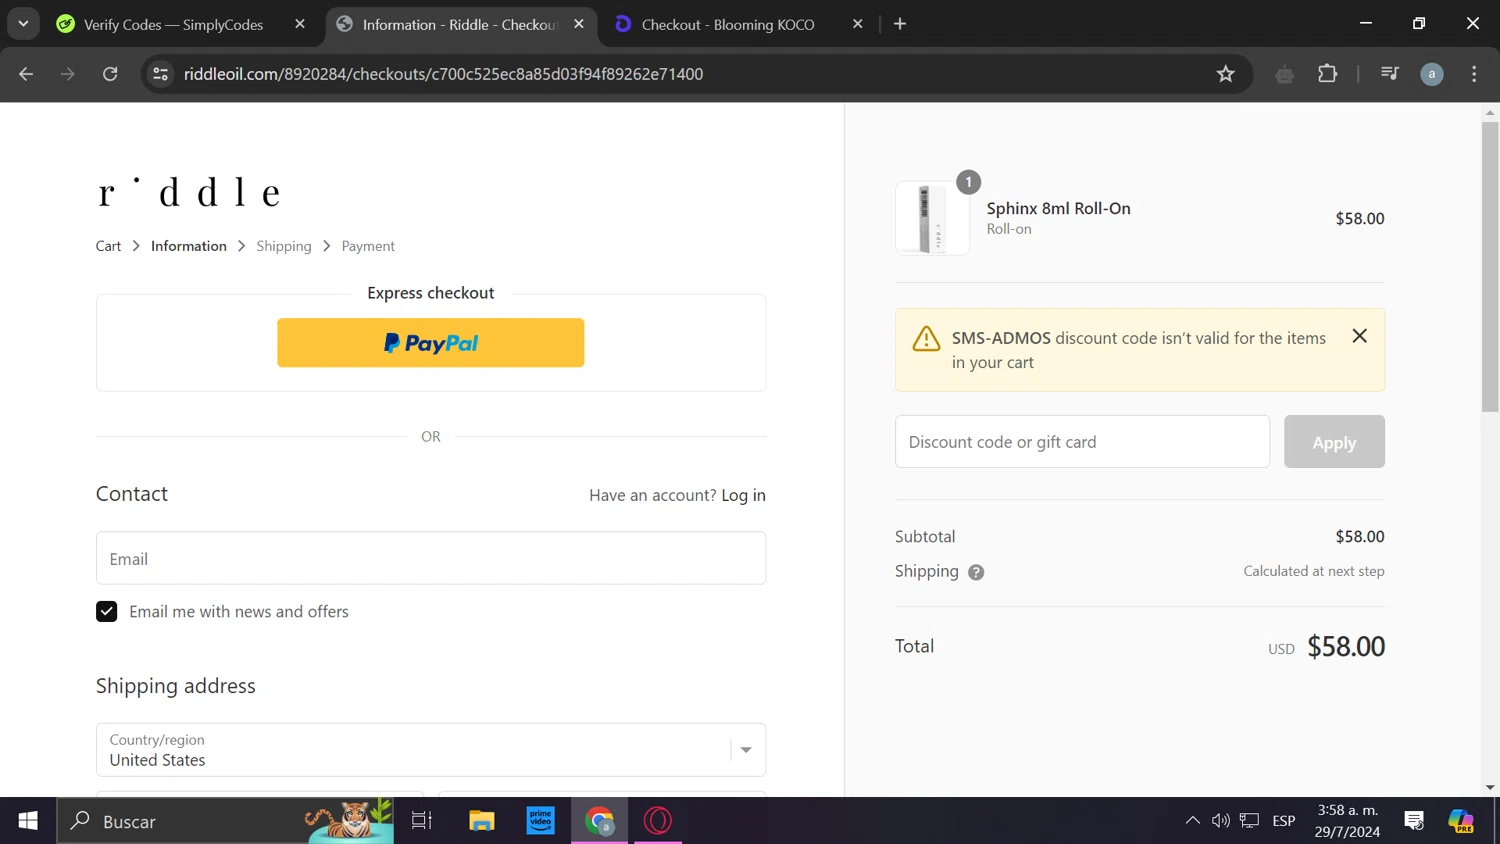The width and height of the screenshot is (1500, 844).
Task: Expand the Country/region dropdown
Action: click(431, 750)
